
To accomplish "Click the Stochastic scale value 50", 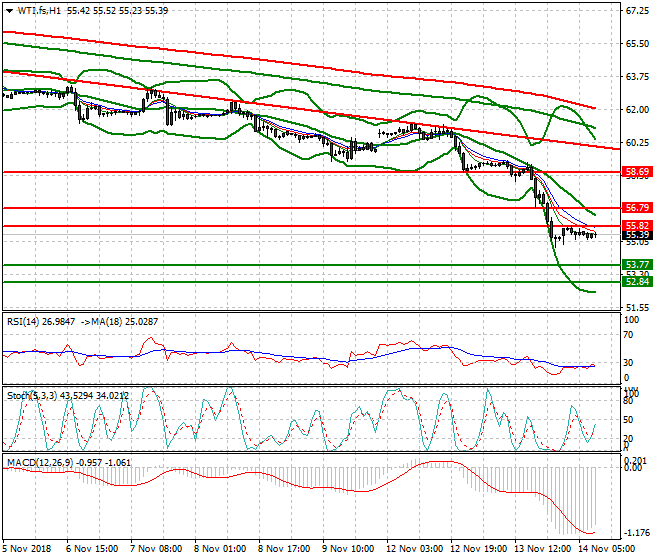I will point(628,420).
